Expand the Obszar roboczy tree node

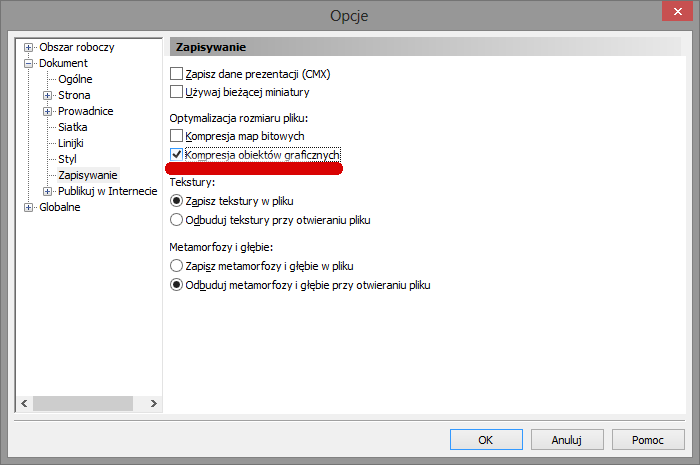coord(29,48)
